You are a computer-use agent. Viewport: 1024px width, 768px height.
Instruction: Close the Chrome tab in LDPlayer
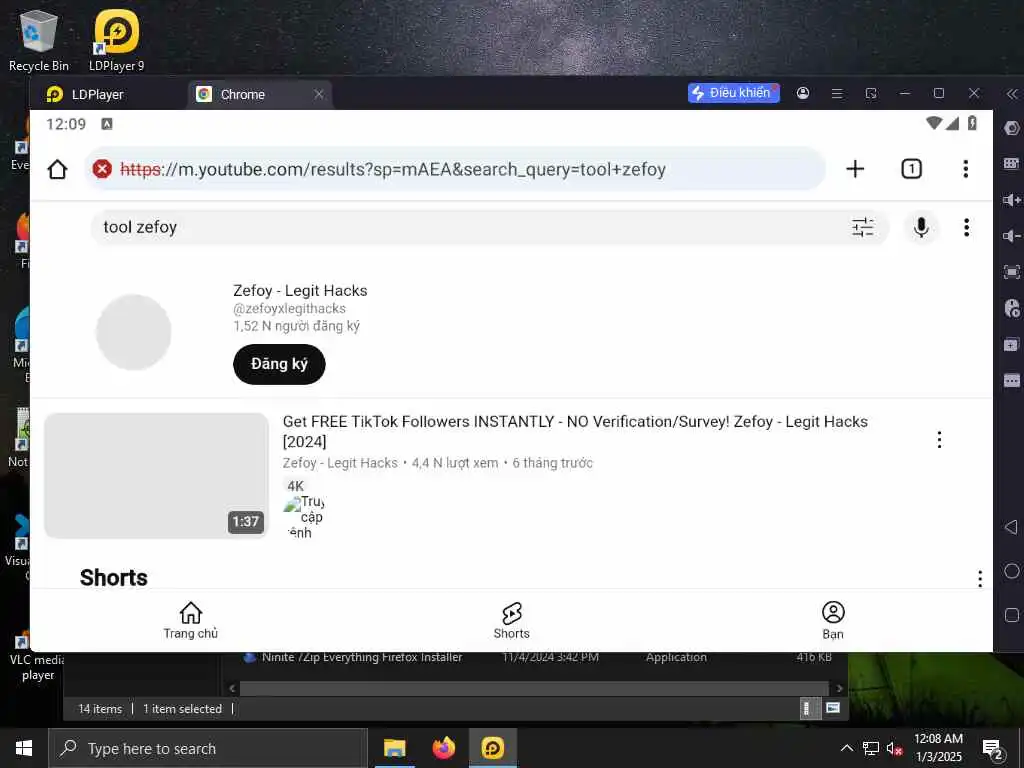(319, 95)
